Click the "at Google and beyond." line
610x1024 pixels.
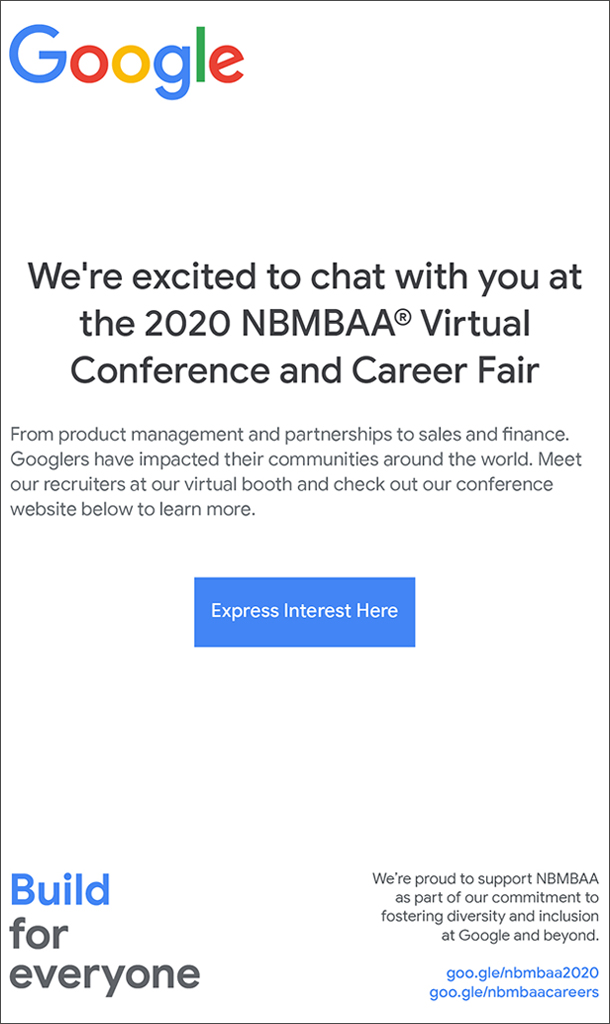point(520,935)
